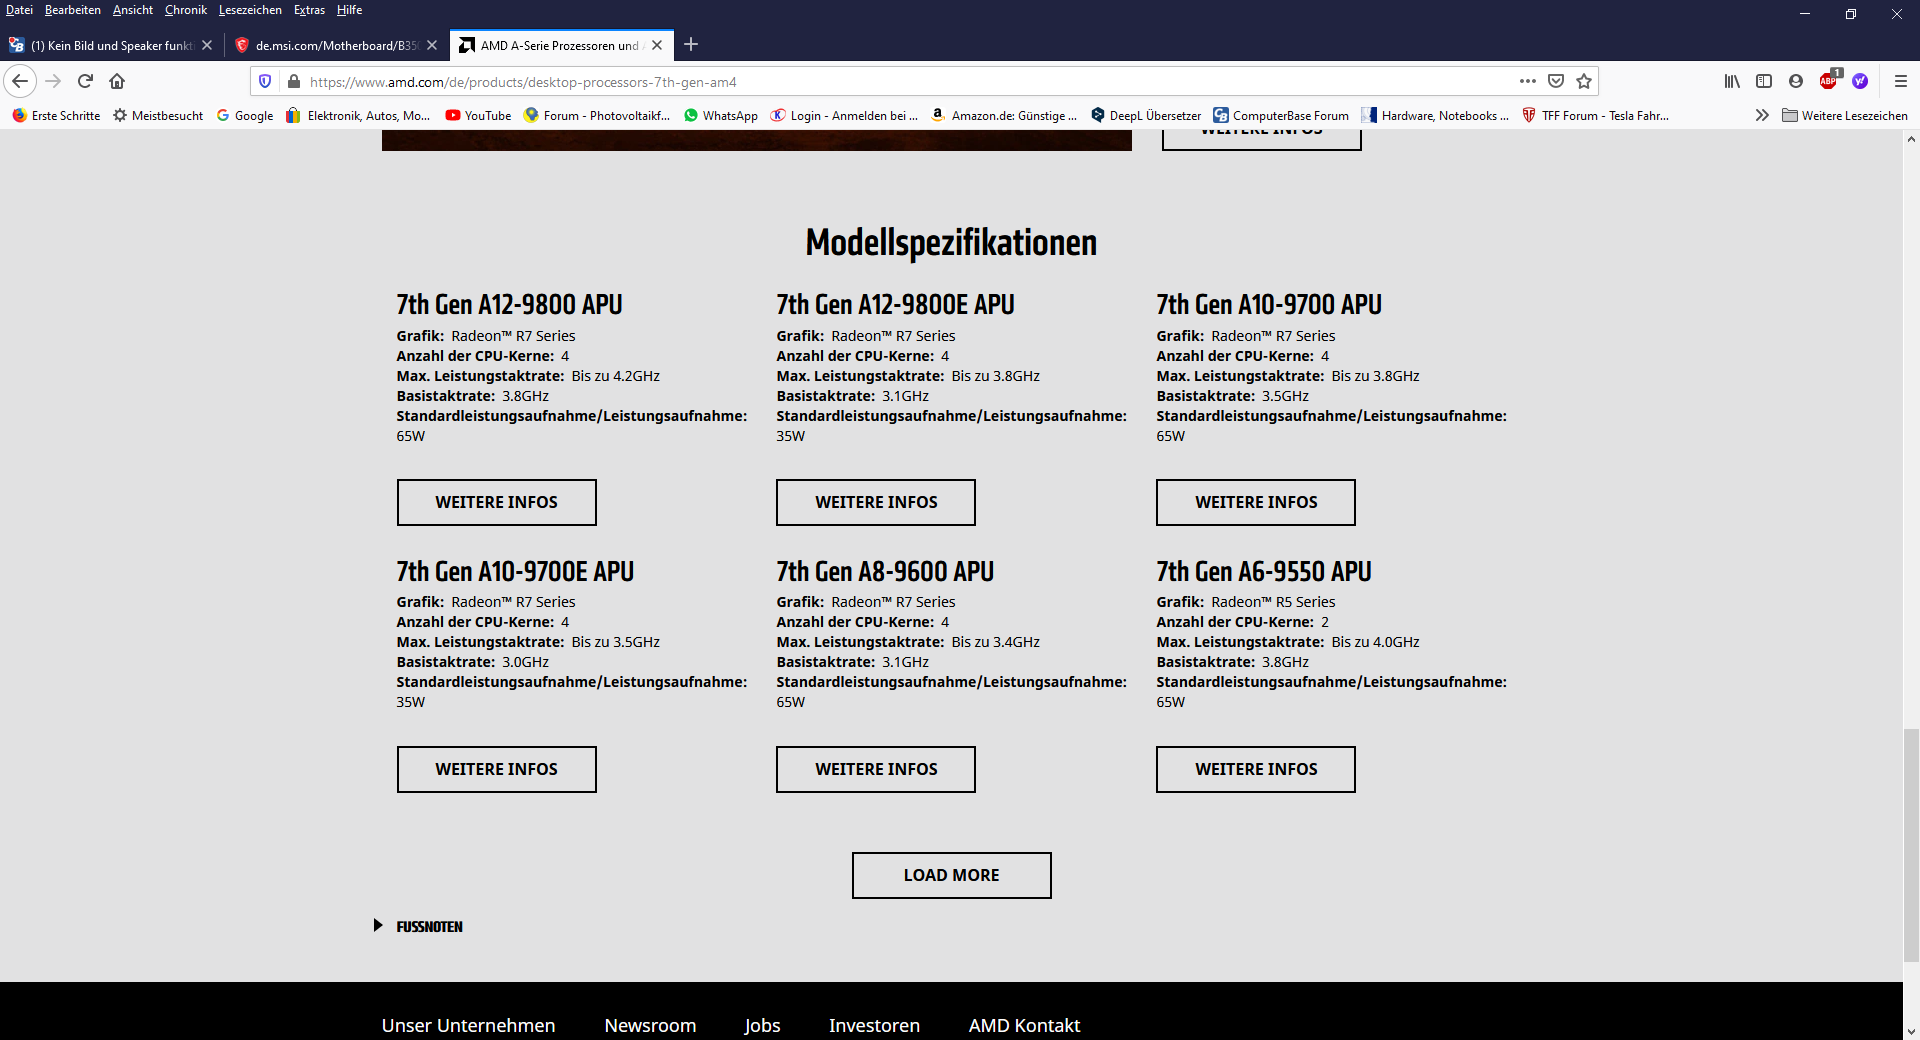Open Forum Photovoltaik bookmark
Image resolution: width=1920 pixels, height=1040 pixels.
pyautogui.click(x=597, y=115)
